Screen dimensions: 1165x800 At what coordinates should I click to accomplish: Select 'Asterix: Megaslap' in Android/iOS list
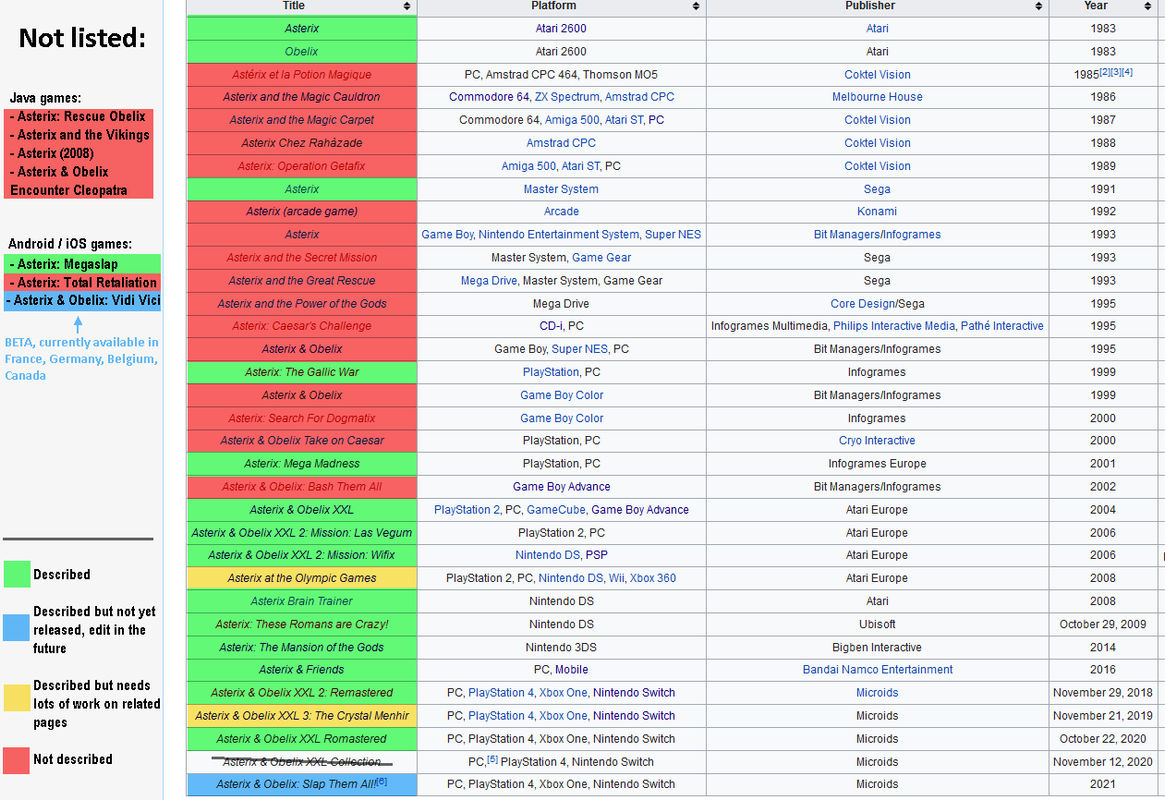[x=82, y=264]
